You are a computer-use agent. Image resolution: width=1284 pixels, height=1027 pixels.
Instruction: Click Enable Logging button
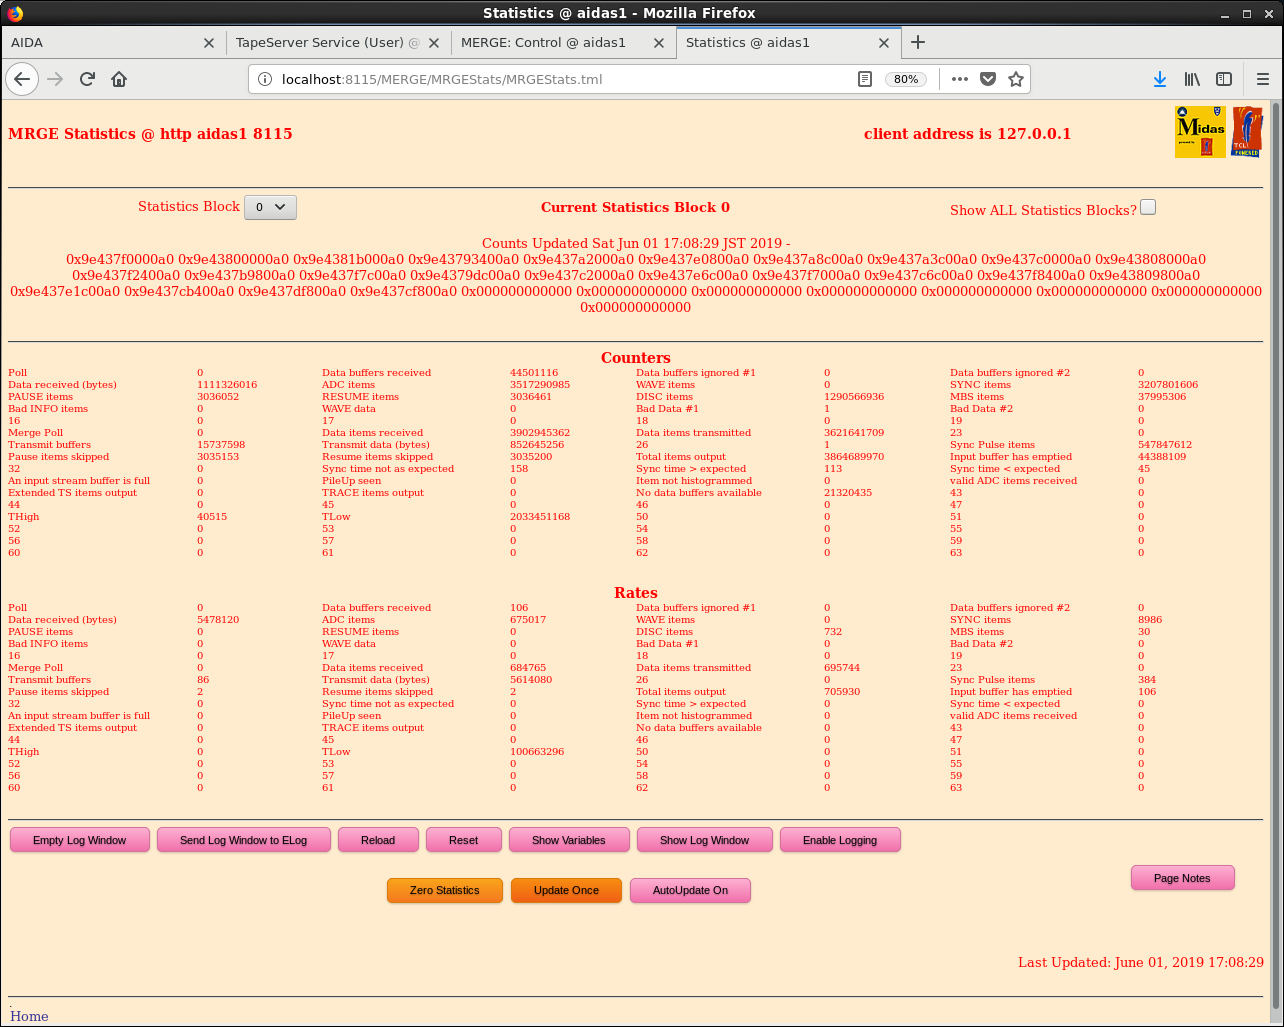[x=839, y=840]
